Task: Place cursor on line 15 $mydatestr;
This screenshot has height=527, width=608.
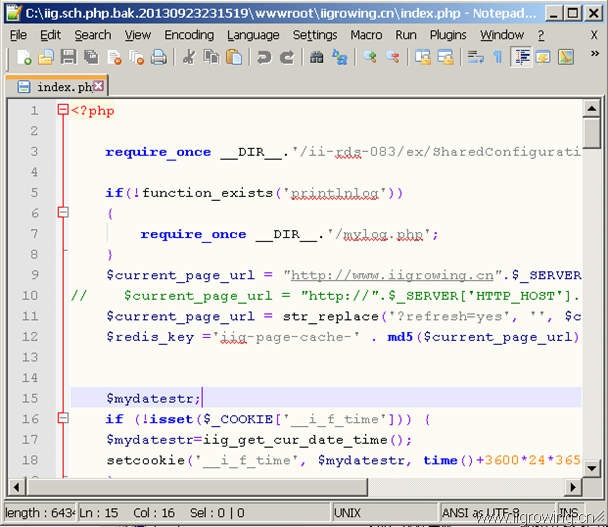Action: [x=153, y=398]
